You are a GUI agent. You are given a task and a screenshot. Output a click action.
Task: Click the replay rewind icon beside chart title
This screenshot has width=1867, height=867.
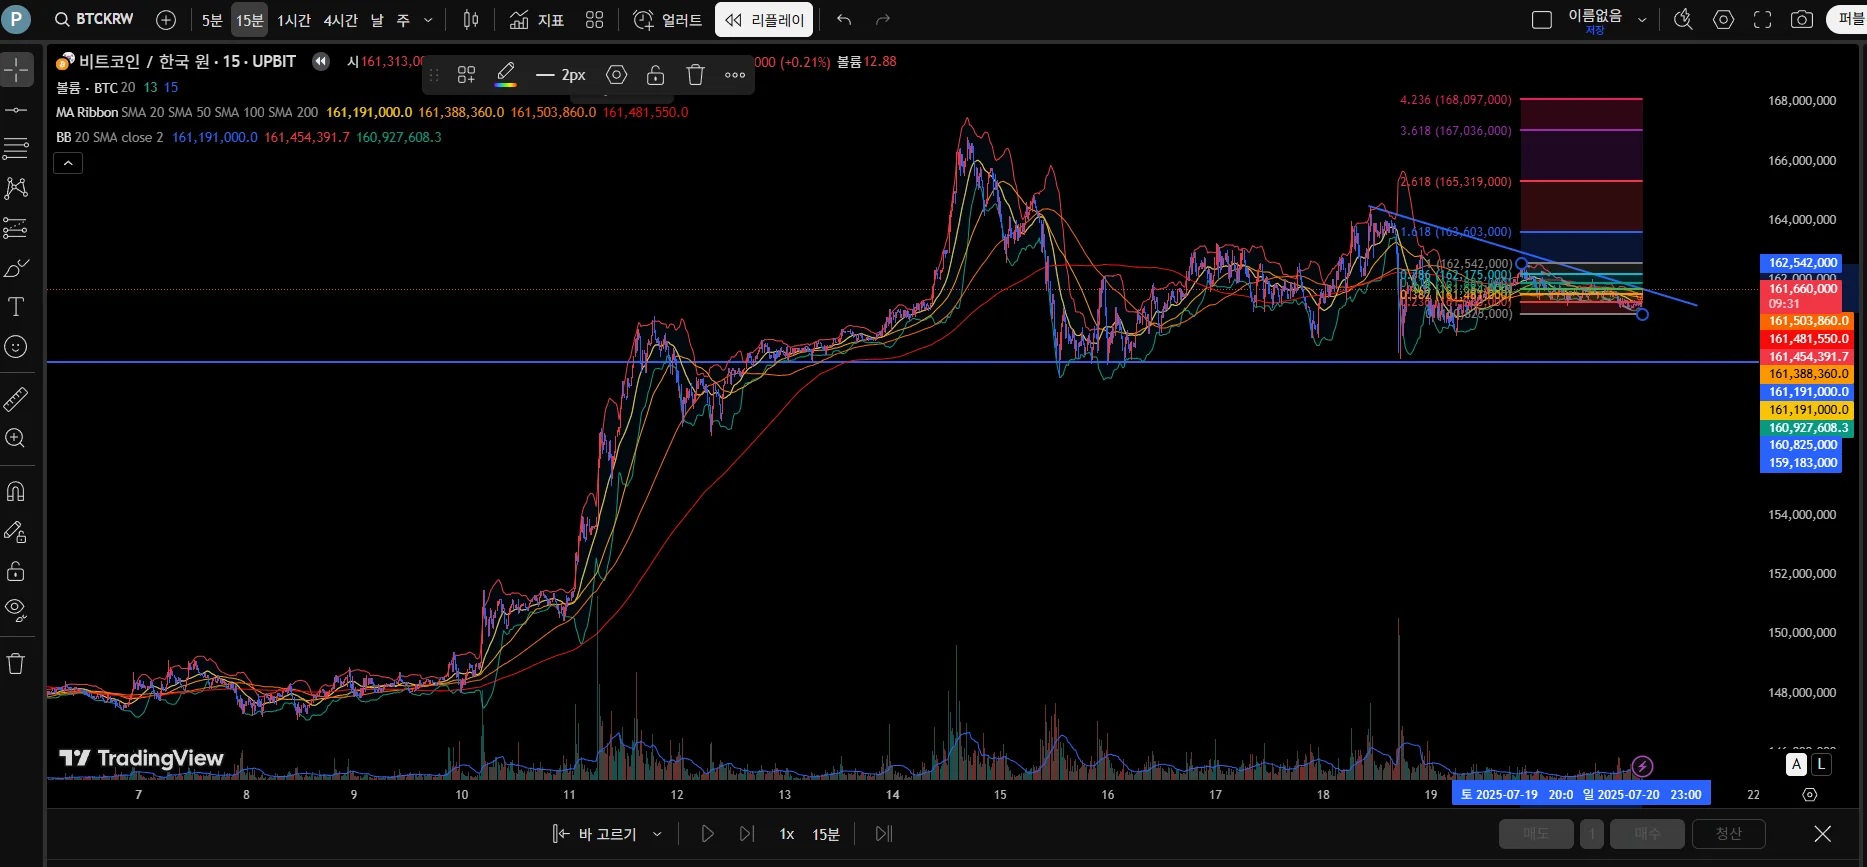pyautogui.click(x=321, y=62)
